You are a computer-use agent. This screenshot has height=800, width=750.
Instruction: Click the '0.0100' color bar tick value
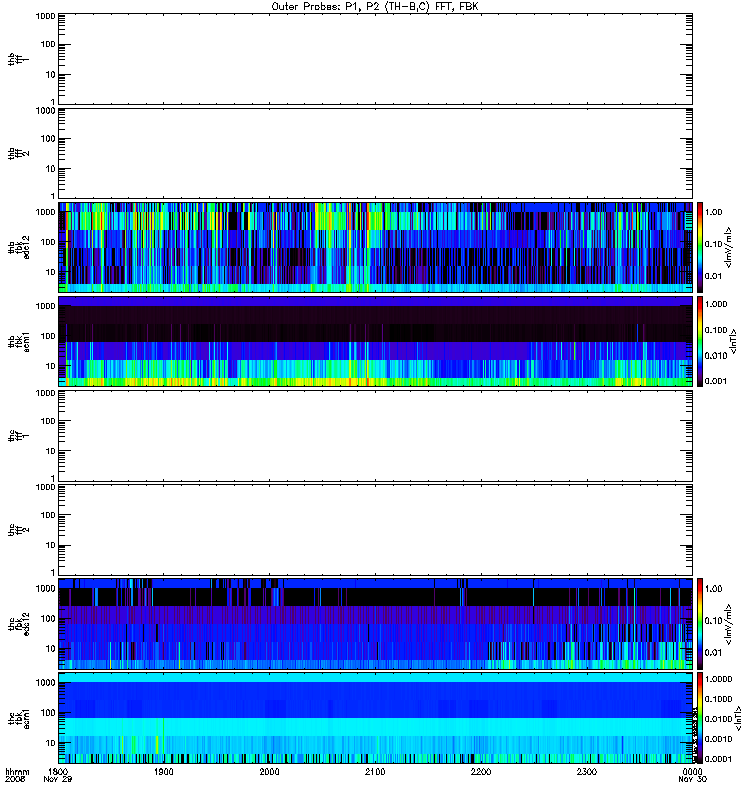[718, 719]
